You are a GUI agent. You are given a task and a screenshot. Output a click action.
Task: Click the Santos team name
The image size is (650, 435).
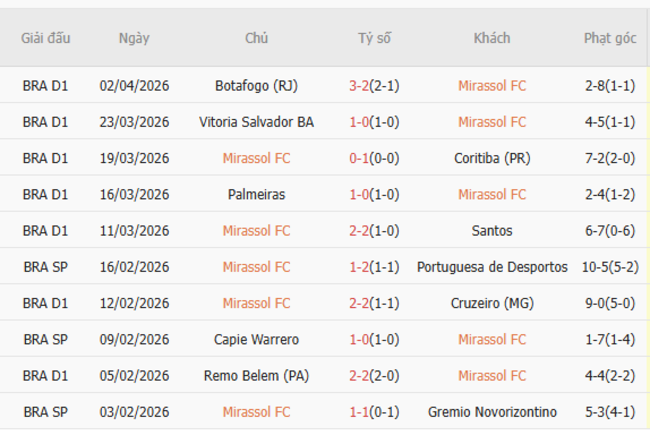(492, 231)
